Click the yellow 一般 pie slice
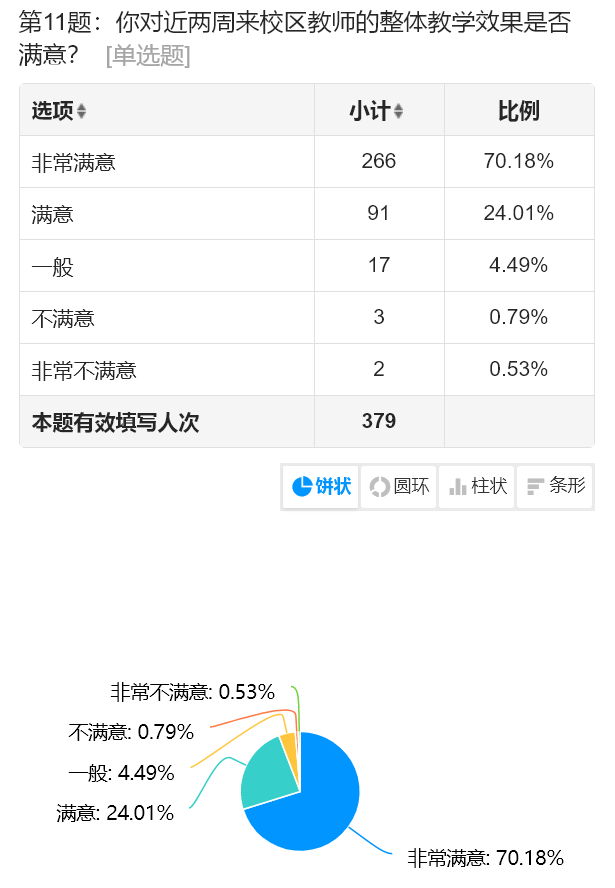This screenshot has height=888, width=615. pyautogui.click(x=289, y=746)
